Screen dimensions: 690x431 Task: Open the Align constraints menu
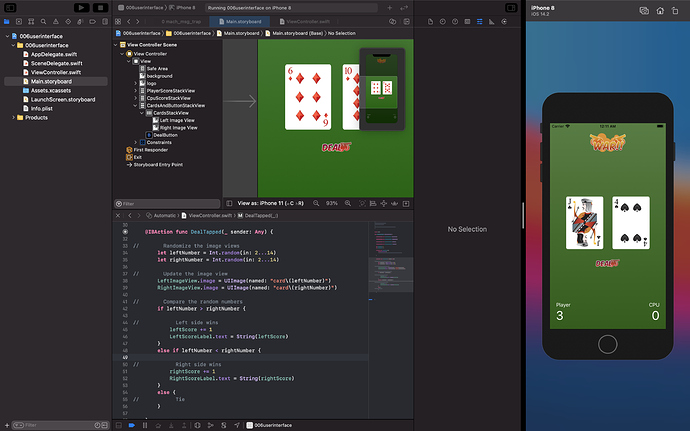point(373,203)
